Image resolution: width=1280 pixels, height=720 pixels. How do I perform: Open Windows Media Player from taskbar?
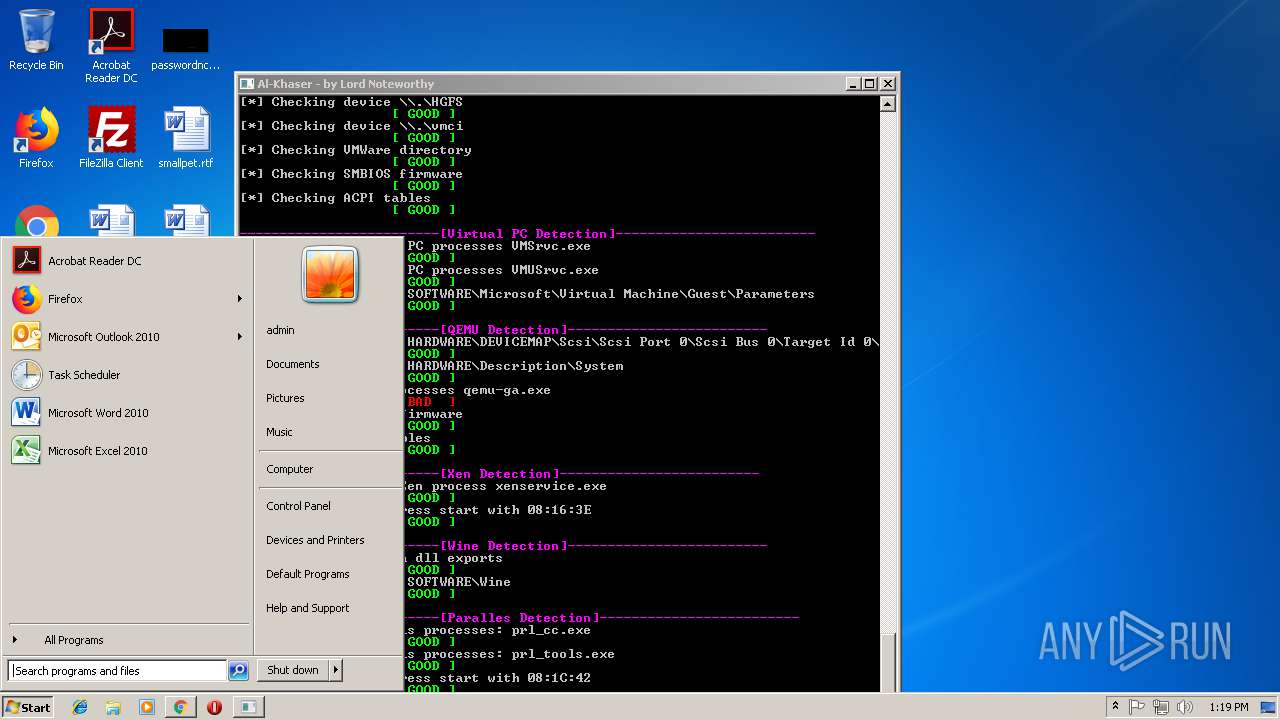(147, 707)
